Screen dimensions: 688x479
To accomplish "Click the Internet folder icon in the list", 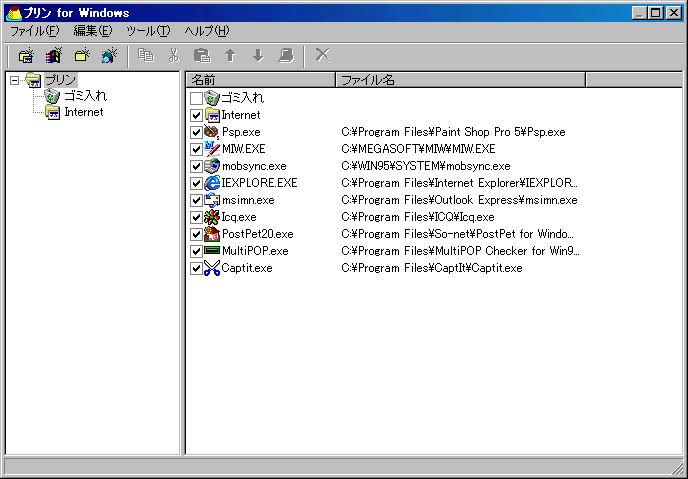I will point(212,115).
